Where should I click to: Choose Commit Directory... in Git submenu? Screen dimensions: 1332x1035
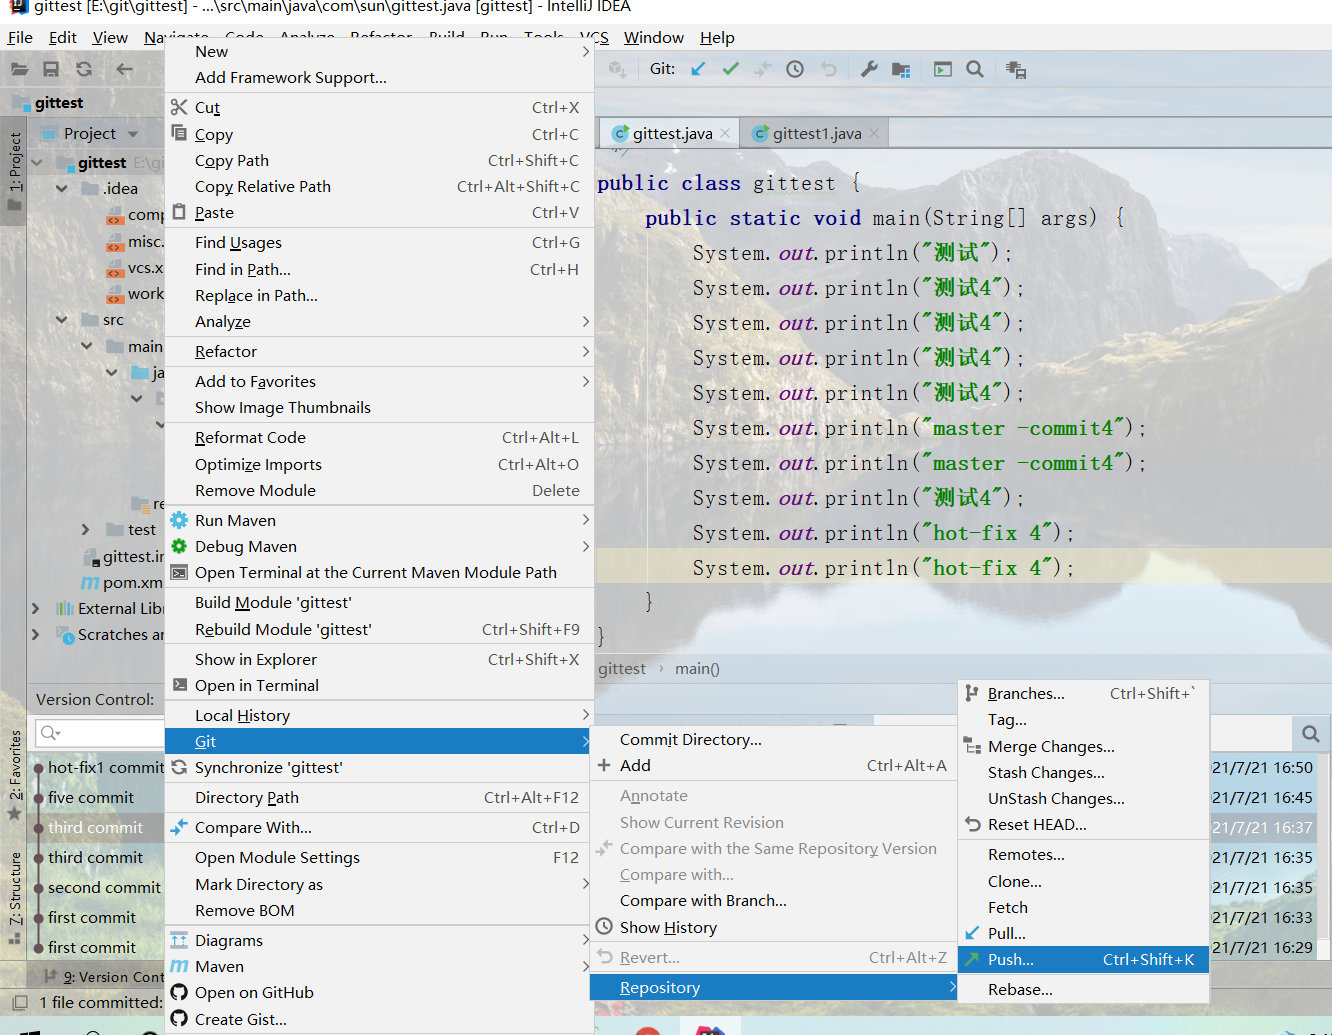click(x=773, y=739)
